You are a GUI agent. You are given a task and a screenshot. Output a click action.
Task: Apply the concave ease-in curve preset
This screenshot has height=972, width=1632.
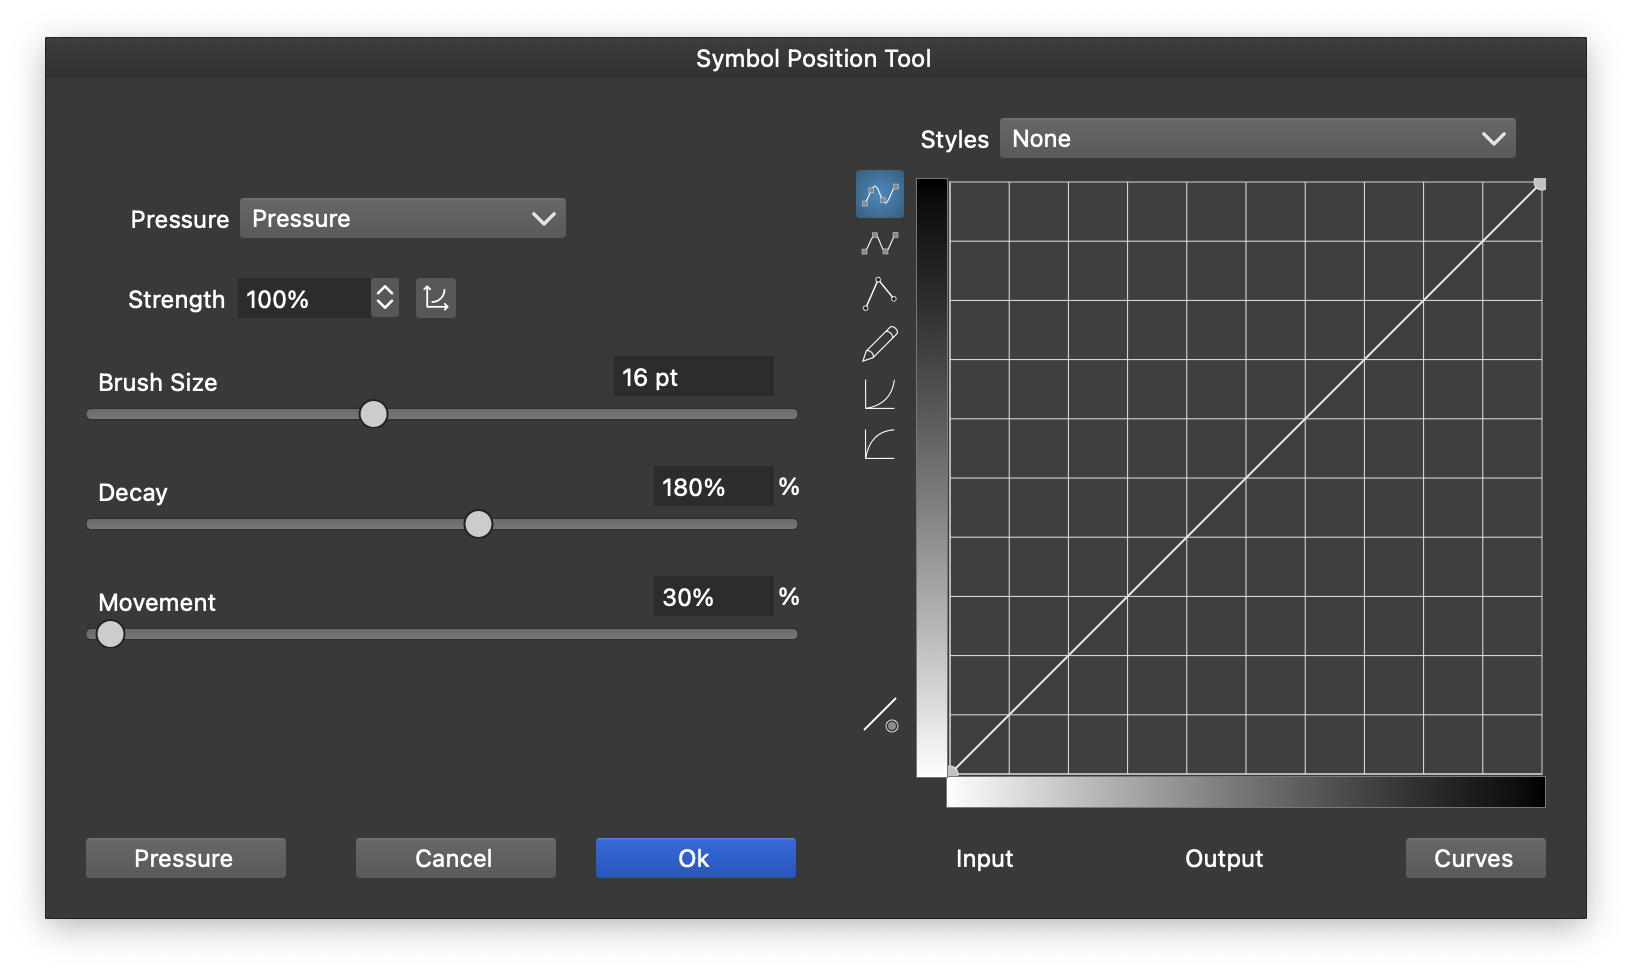coord(879,394)
